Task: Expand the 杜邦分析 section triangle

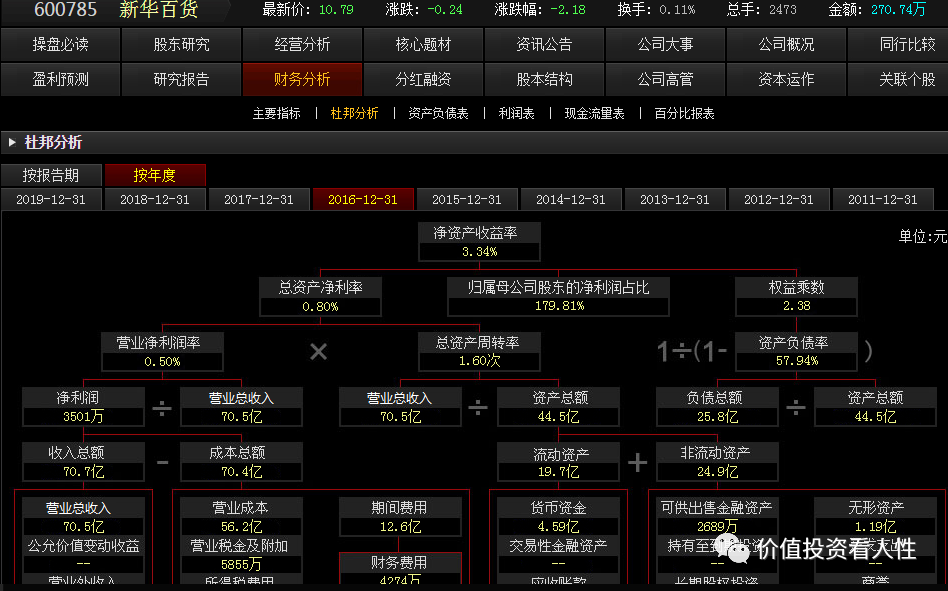Action: click(11, 143)
